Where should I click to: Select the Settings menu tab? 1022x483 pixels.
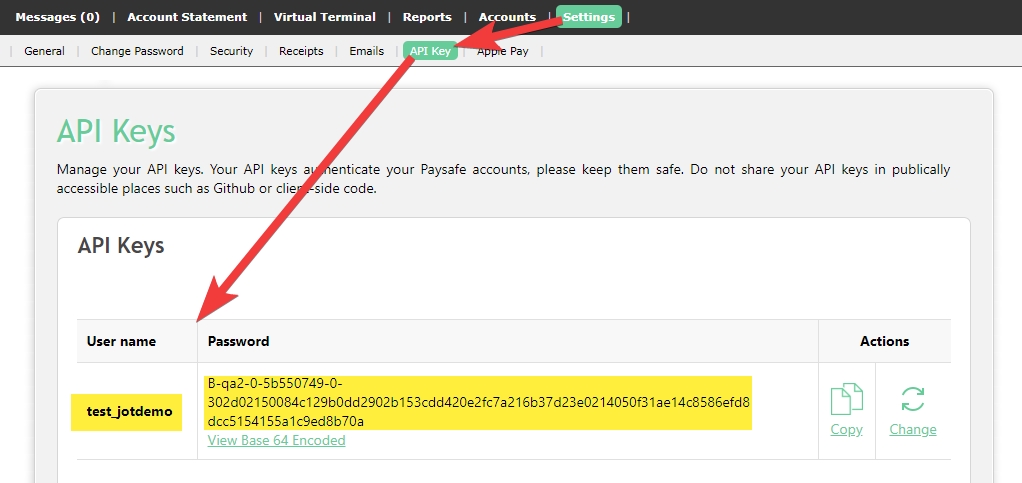[x=589, y=17]
